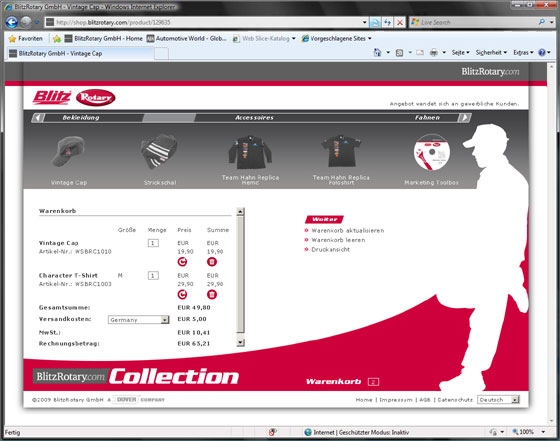The height and width of the screenshot is (441, 560).
Task: Click the Vintage Cap quantity field
Action: pyautogui.click(x=153, y=243)
